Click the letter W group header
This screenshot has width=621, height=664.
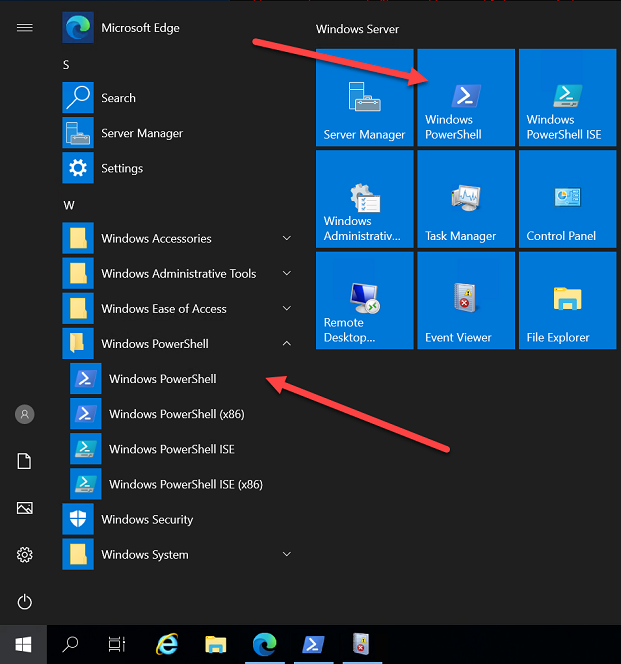pos(69,205)
